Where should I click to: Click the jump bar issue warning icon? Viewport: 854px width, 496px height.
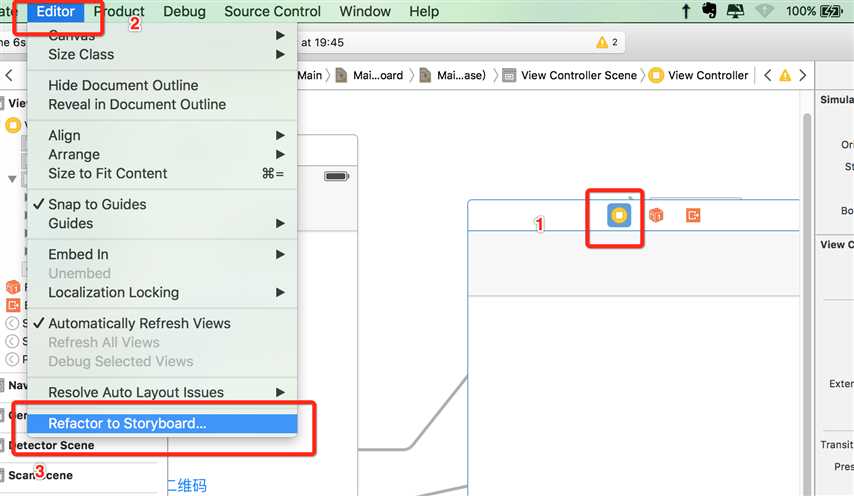[x=785, y=75]
